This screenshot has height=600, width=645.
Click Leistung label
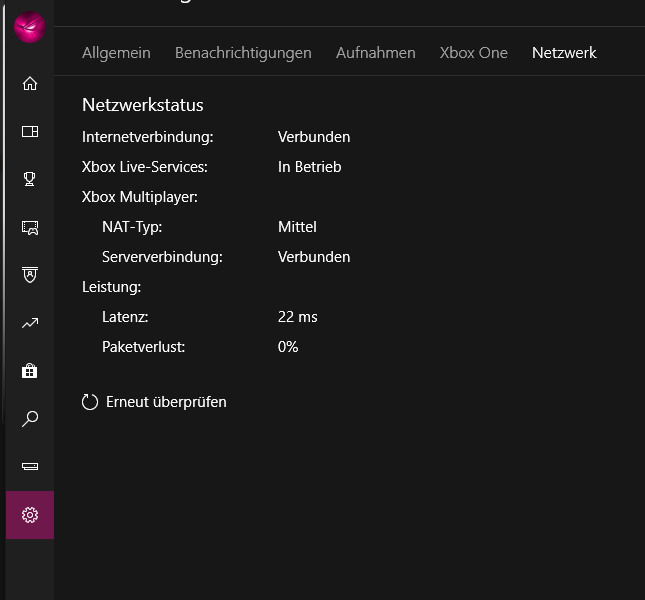(111, 287)
